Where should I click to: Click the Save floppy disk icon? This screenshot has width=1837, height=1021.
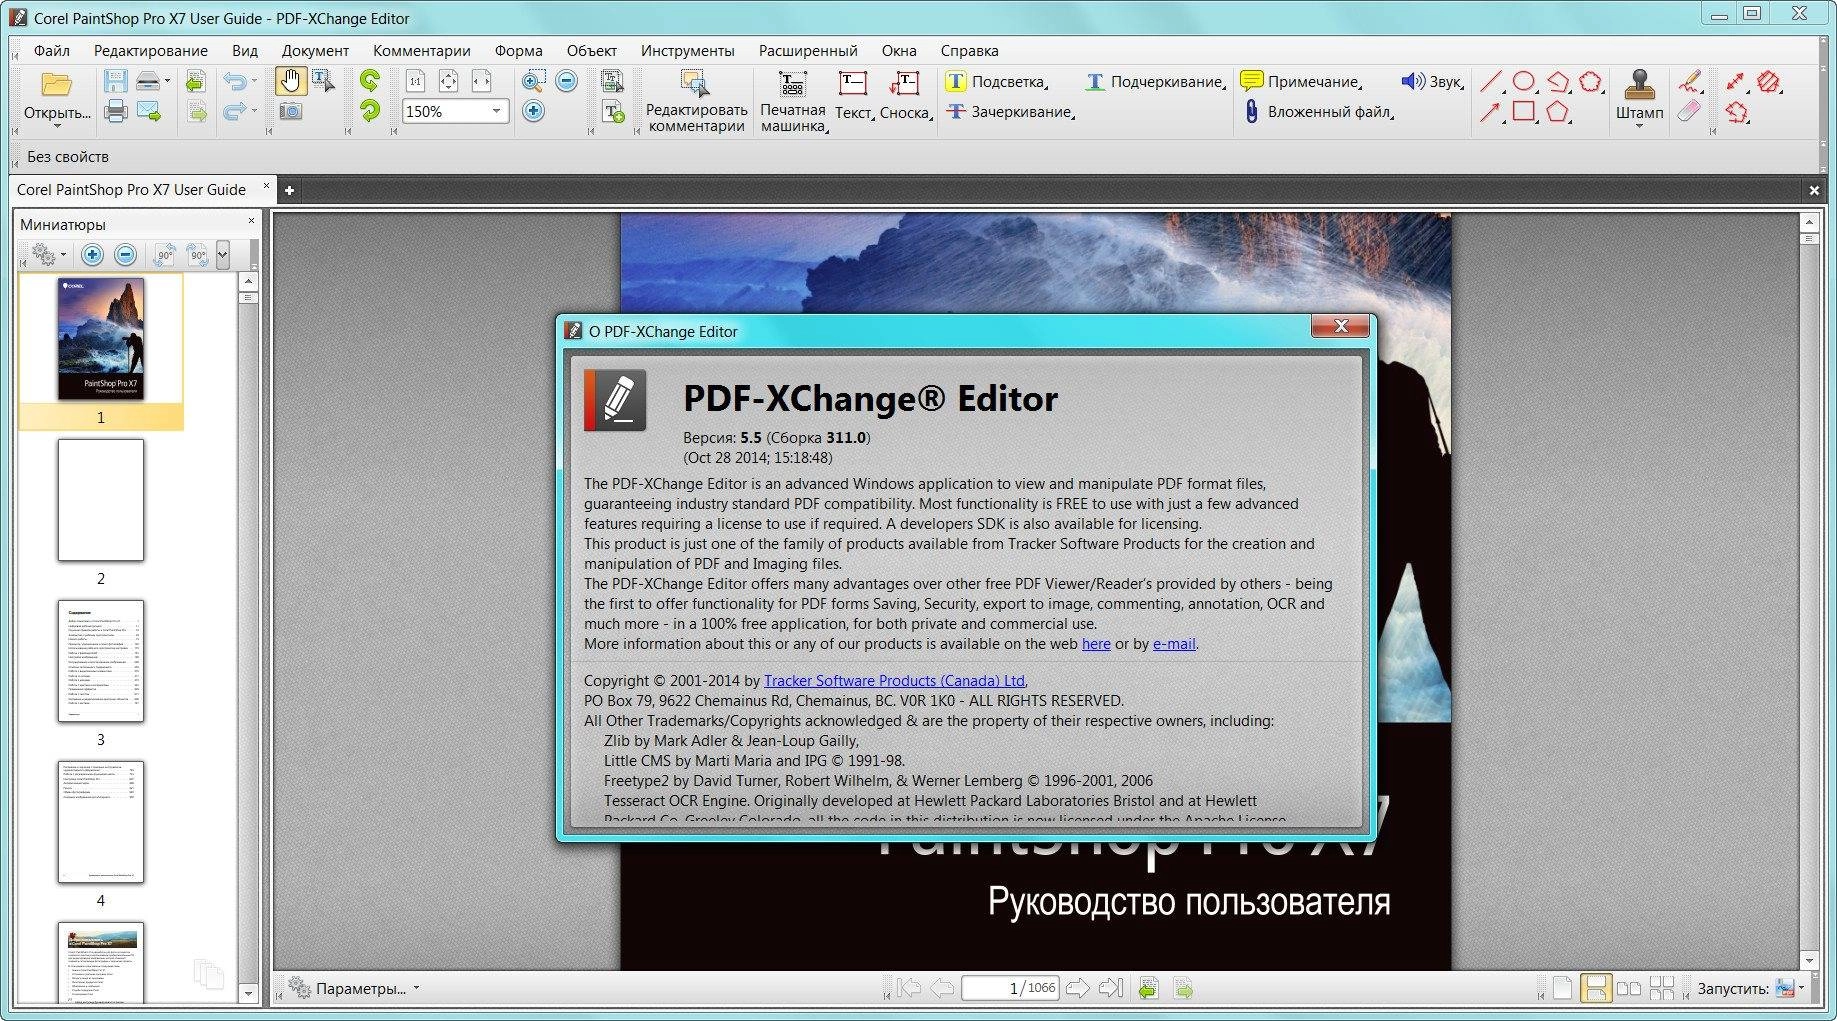[116, 81]
